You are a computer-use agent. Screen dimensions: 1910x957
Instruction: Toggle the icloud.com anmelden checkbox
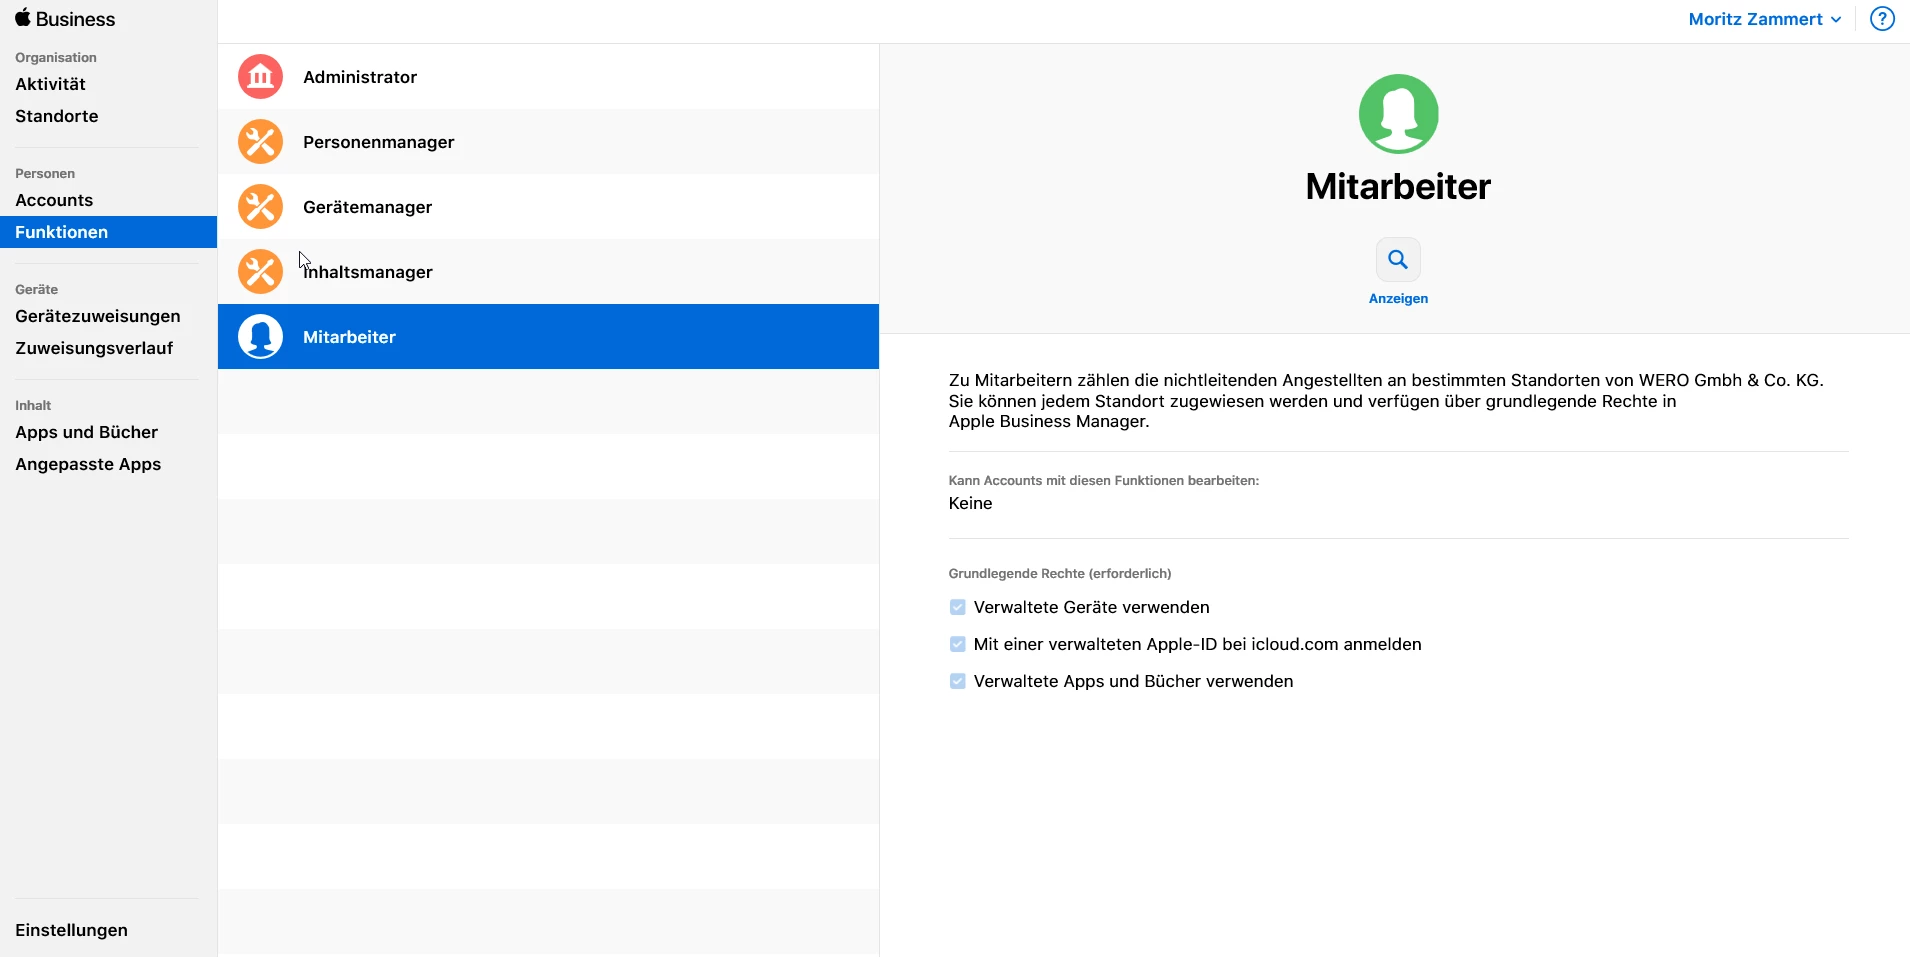pyautogui.click(x=957, y=644)
